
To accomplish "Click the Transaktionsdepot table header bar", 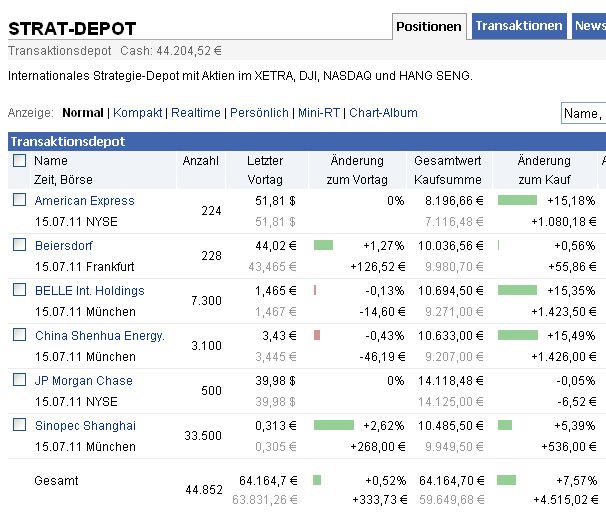I will coord(307,141).
